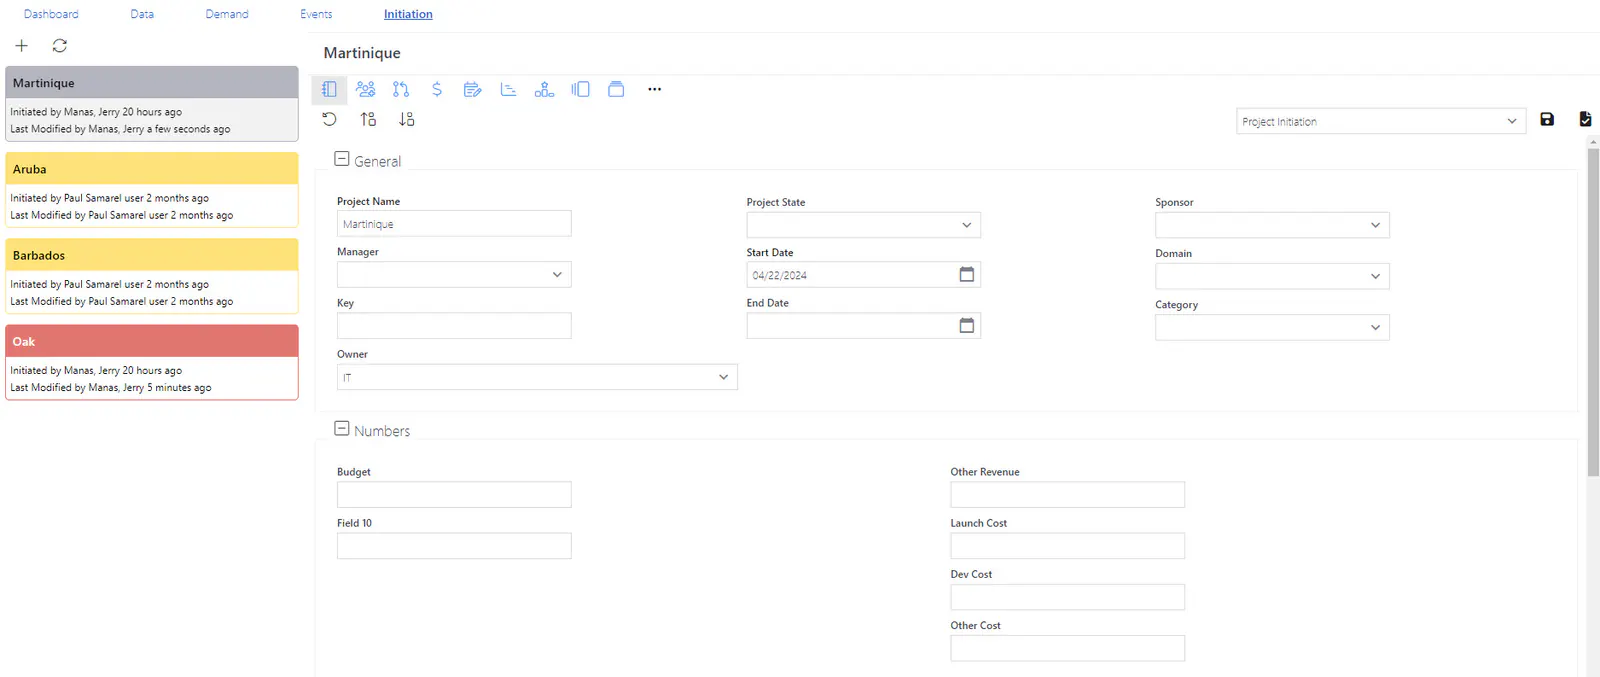
Task: Open the team members icon in toolbar
Action: coord(365,89)
